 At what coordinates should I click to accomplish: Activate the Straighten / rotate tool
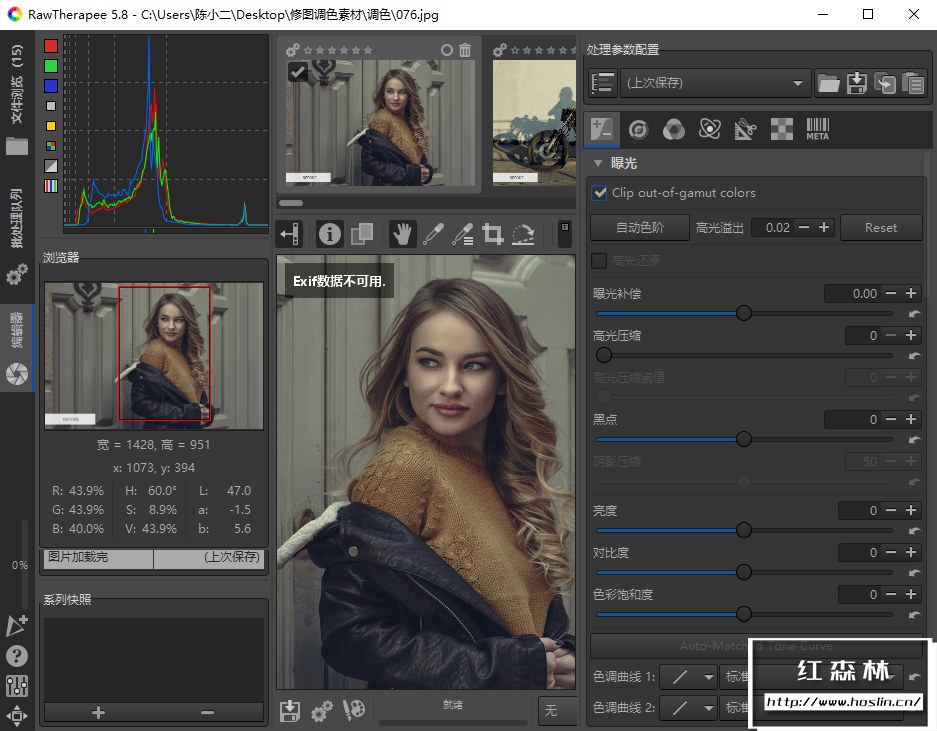(x=522, y=234)
